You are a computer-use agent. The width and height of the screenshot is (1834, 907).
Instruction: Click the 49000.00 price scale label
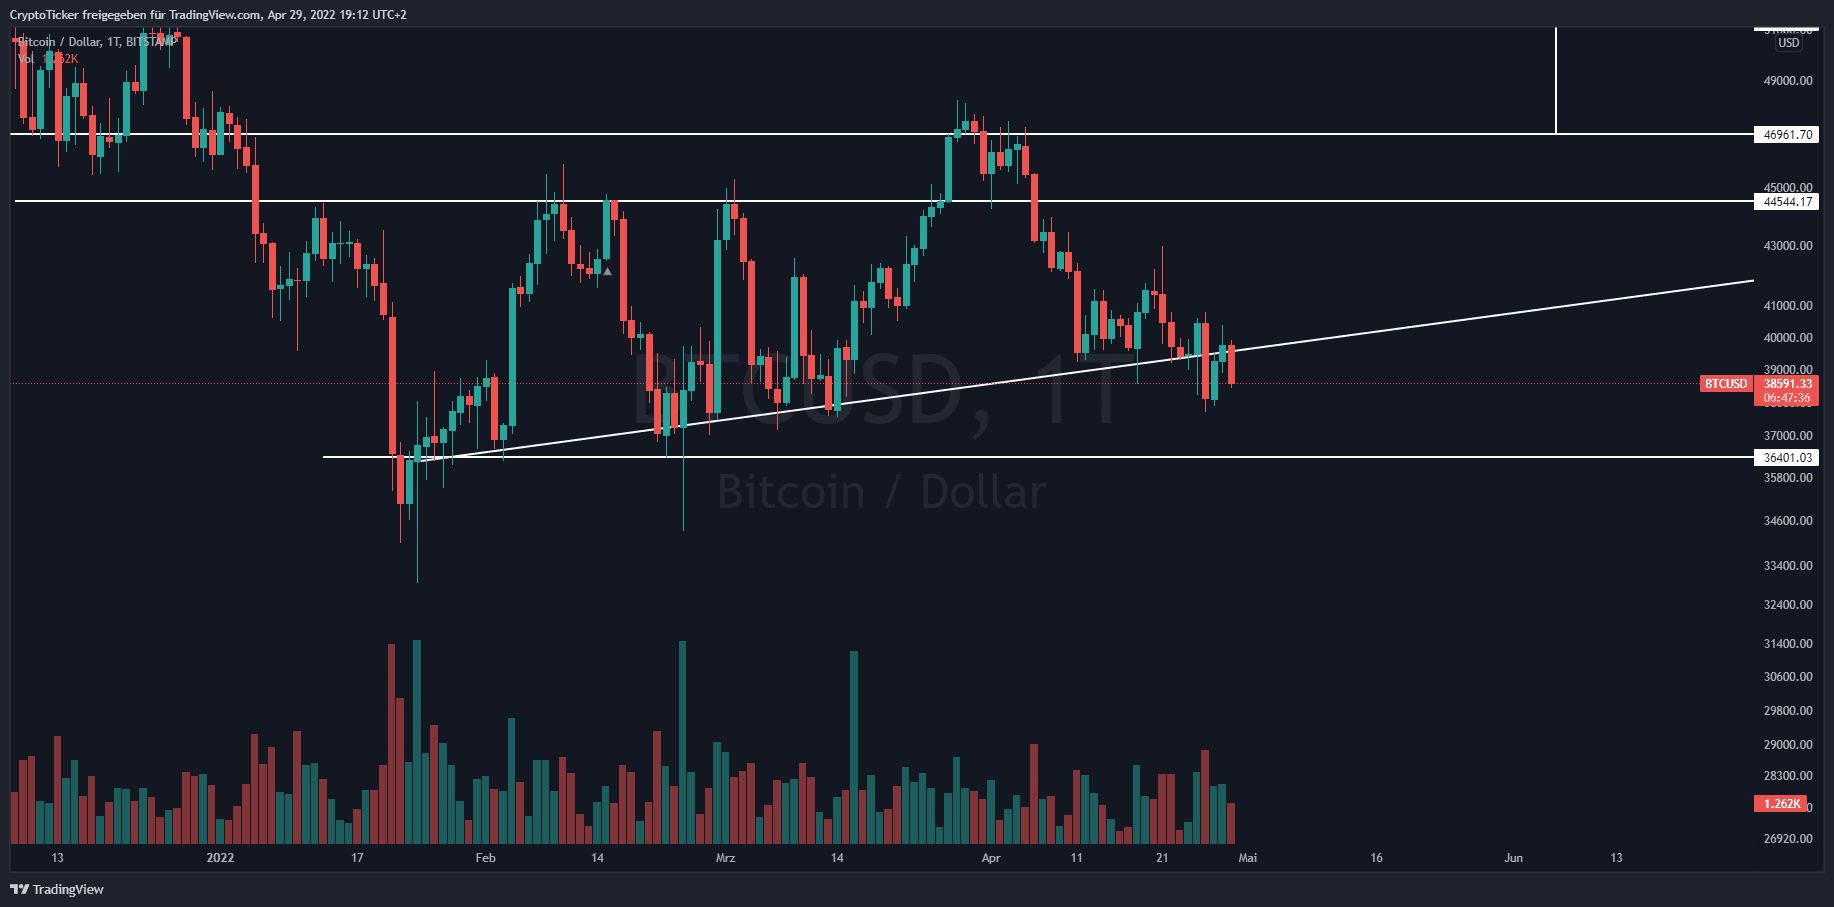pos(1788,81)
